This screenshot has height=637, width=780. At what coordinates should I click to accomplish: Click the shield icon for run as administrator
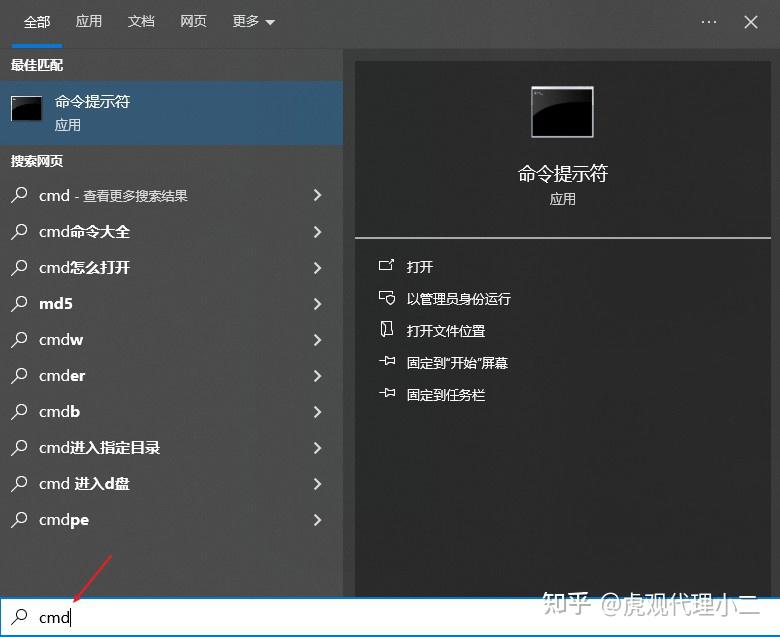[x=387, y=297]
